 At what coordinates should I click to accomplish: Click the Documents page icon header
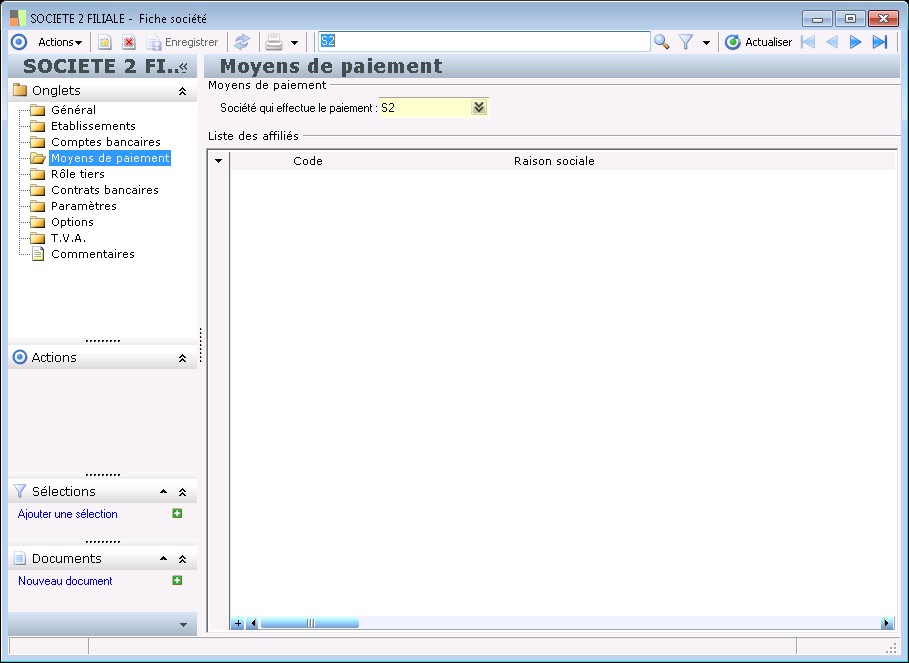tap(20, 558)
